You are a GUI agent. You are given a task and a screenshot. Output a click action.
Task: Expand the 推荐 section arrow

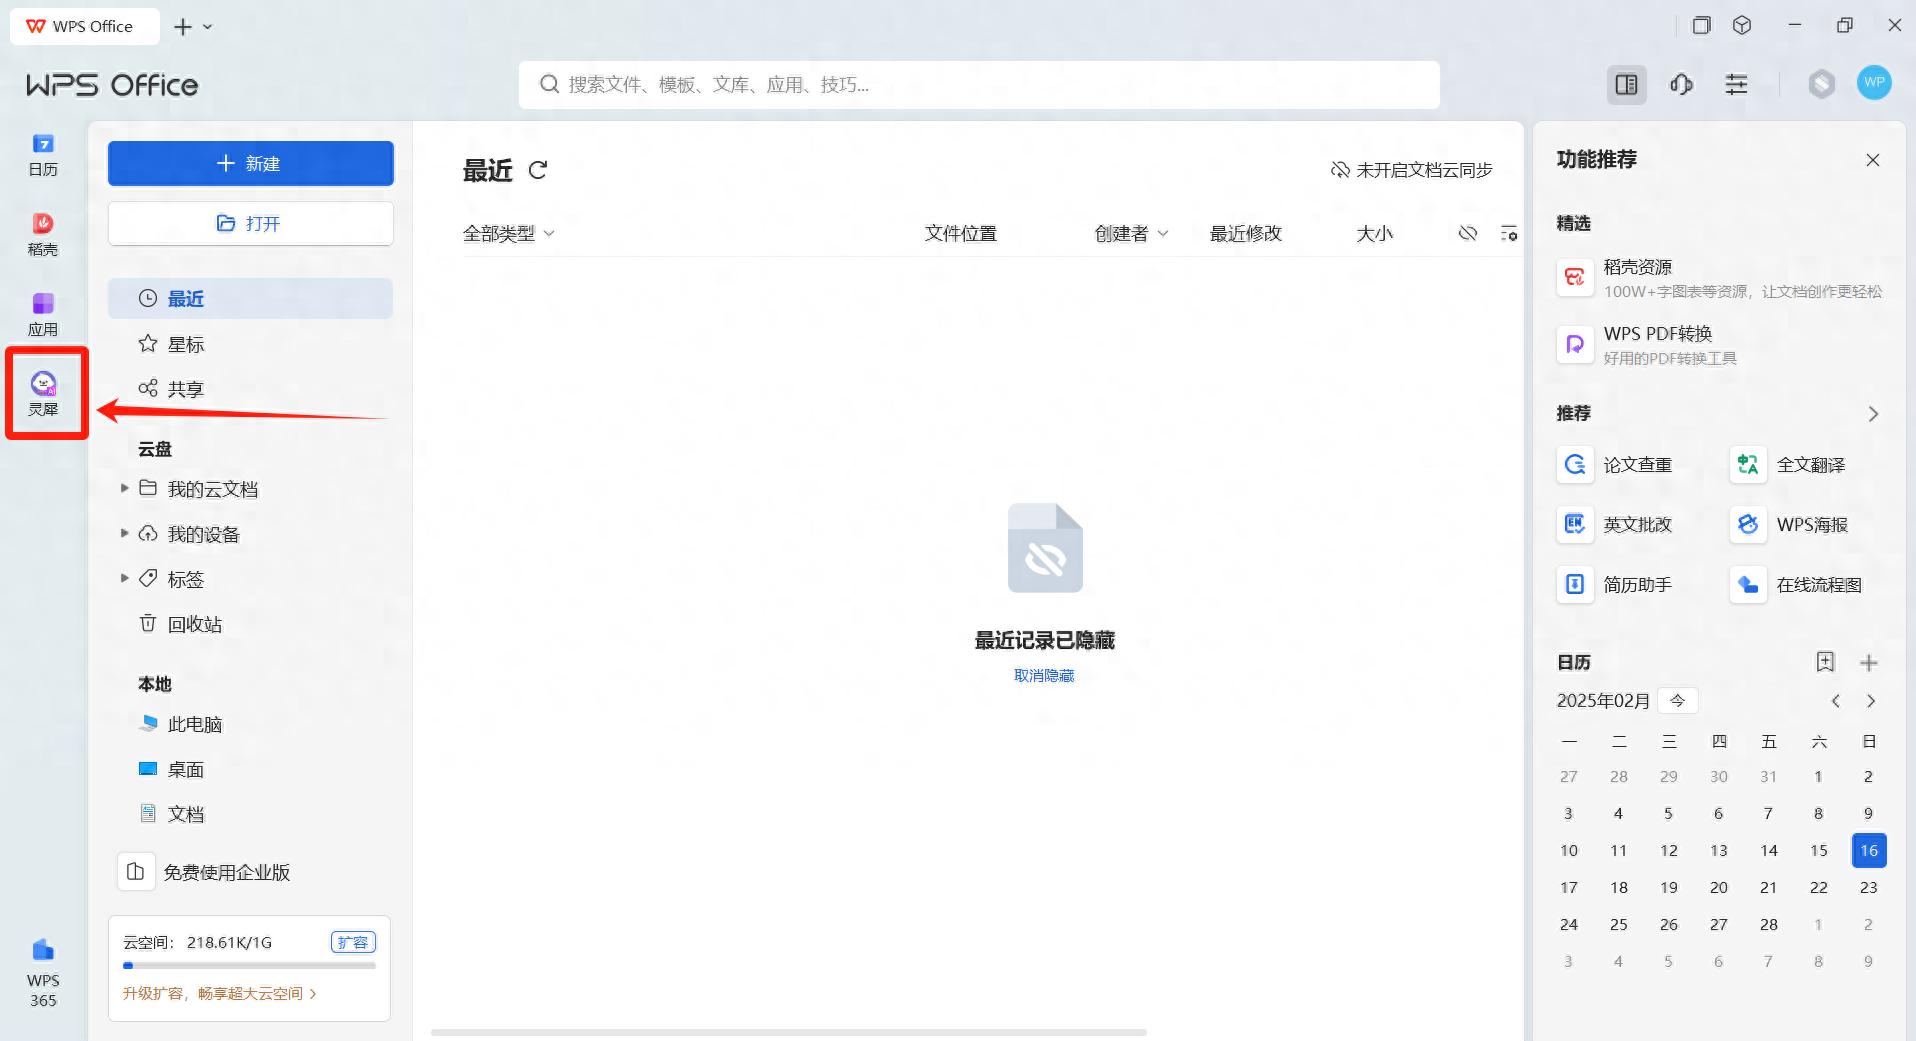[x=1873, y=414]
